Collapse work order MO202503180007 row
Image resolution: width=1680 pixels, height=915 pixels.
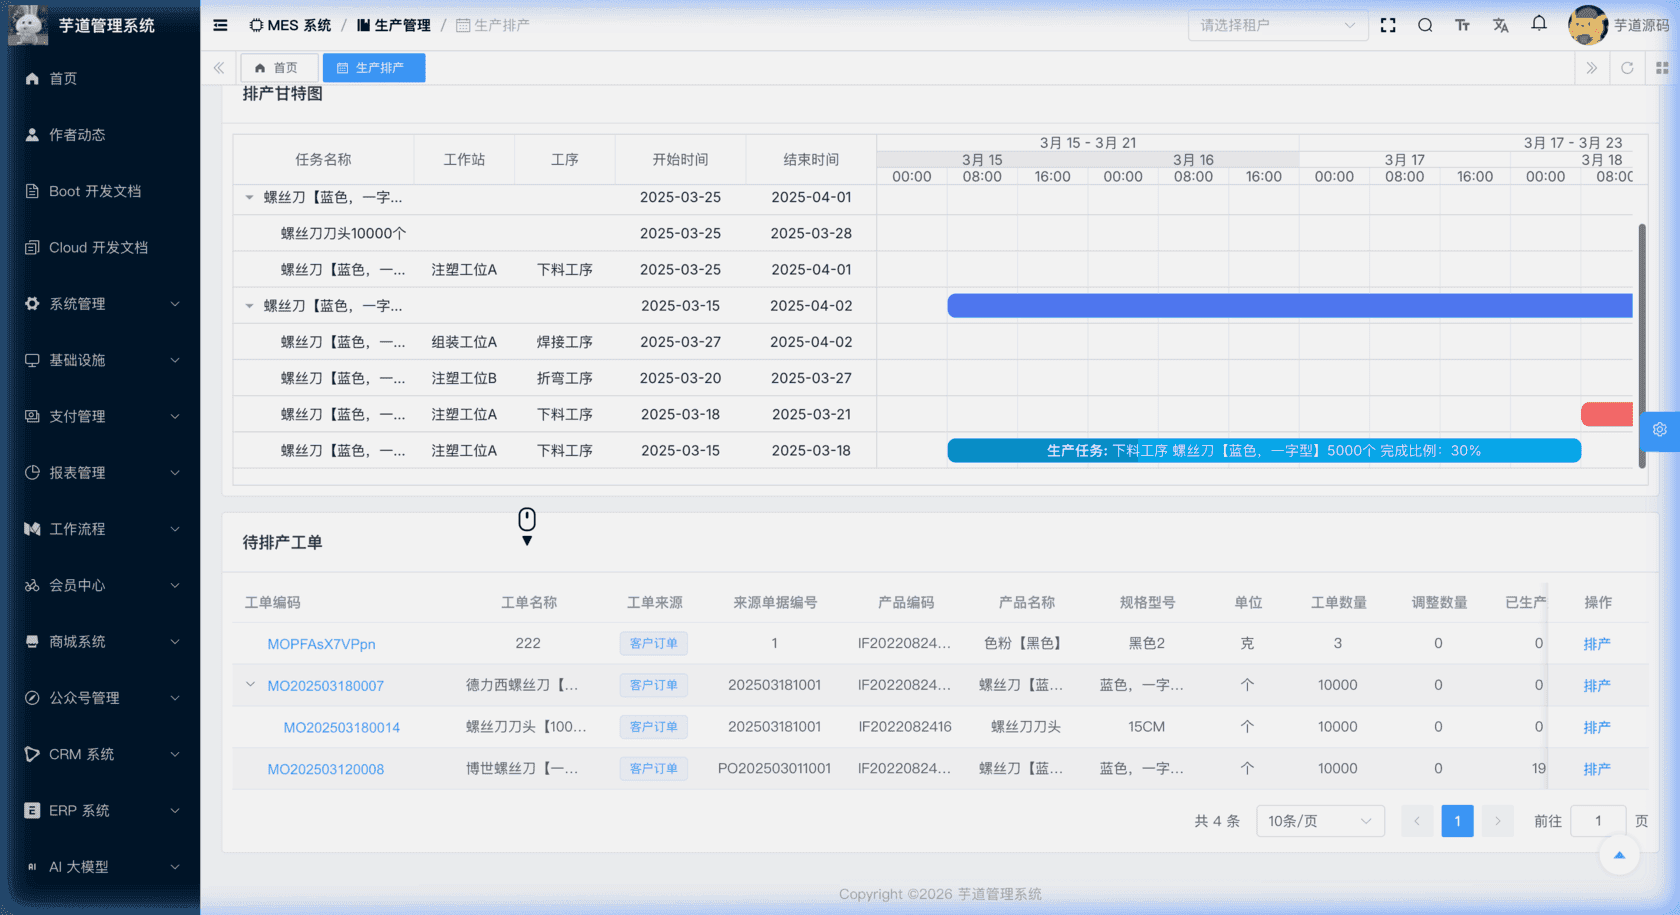click(x=250, y=685)
